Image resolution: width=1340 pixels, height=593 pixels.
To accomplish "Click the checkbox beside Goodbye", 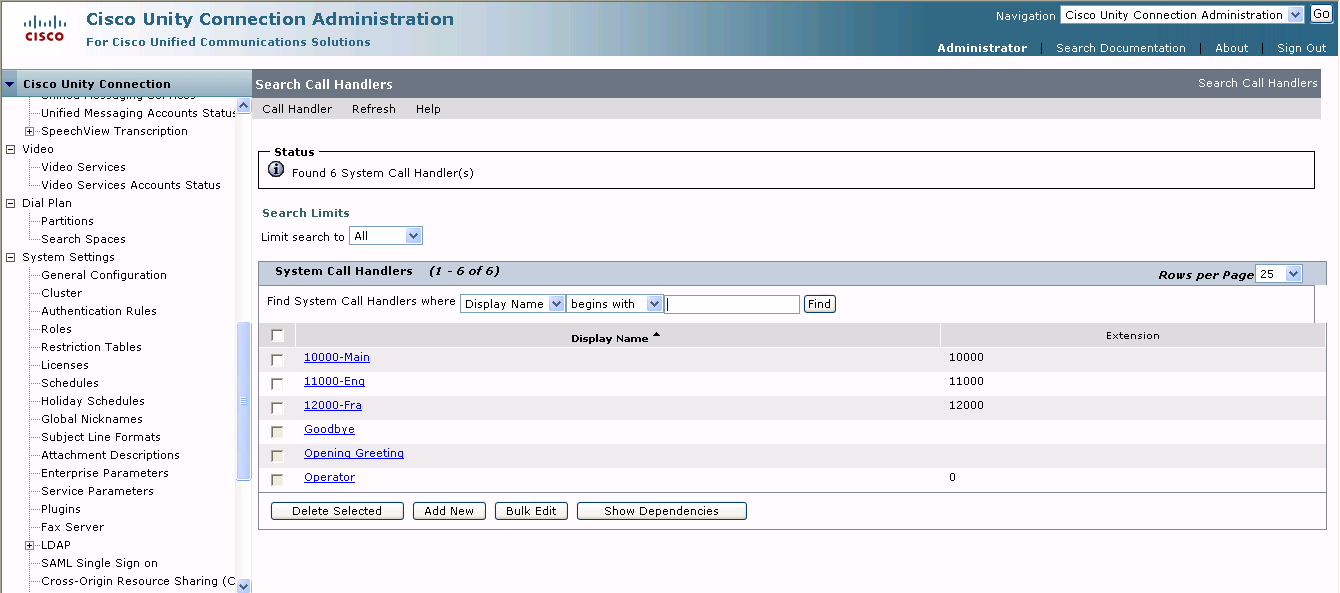I will 277,431.
